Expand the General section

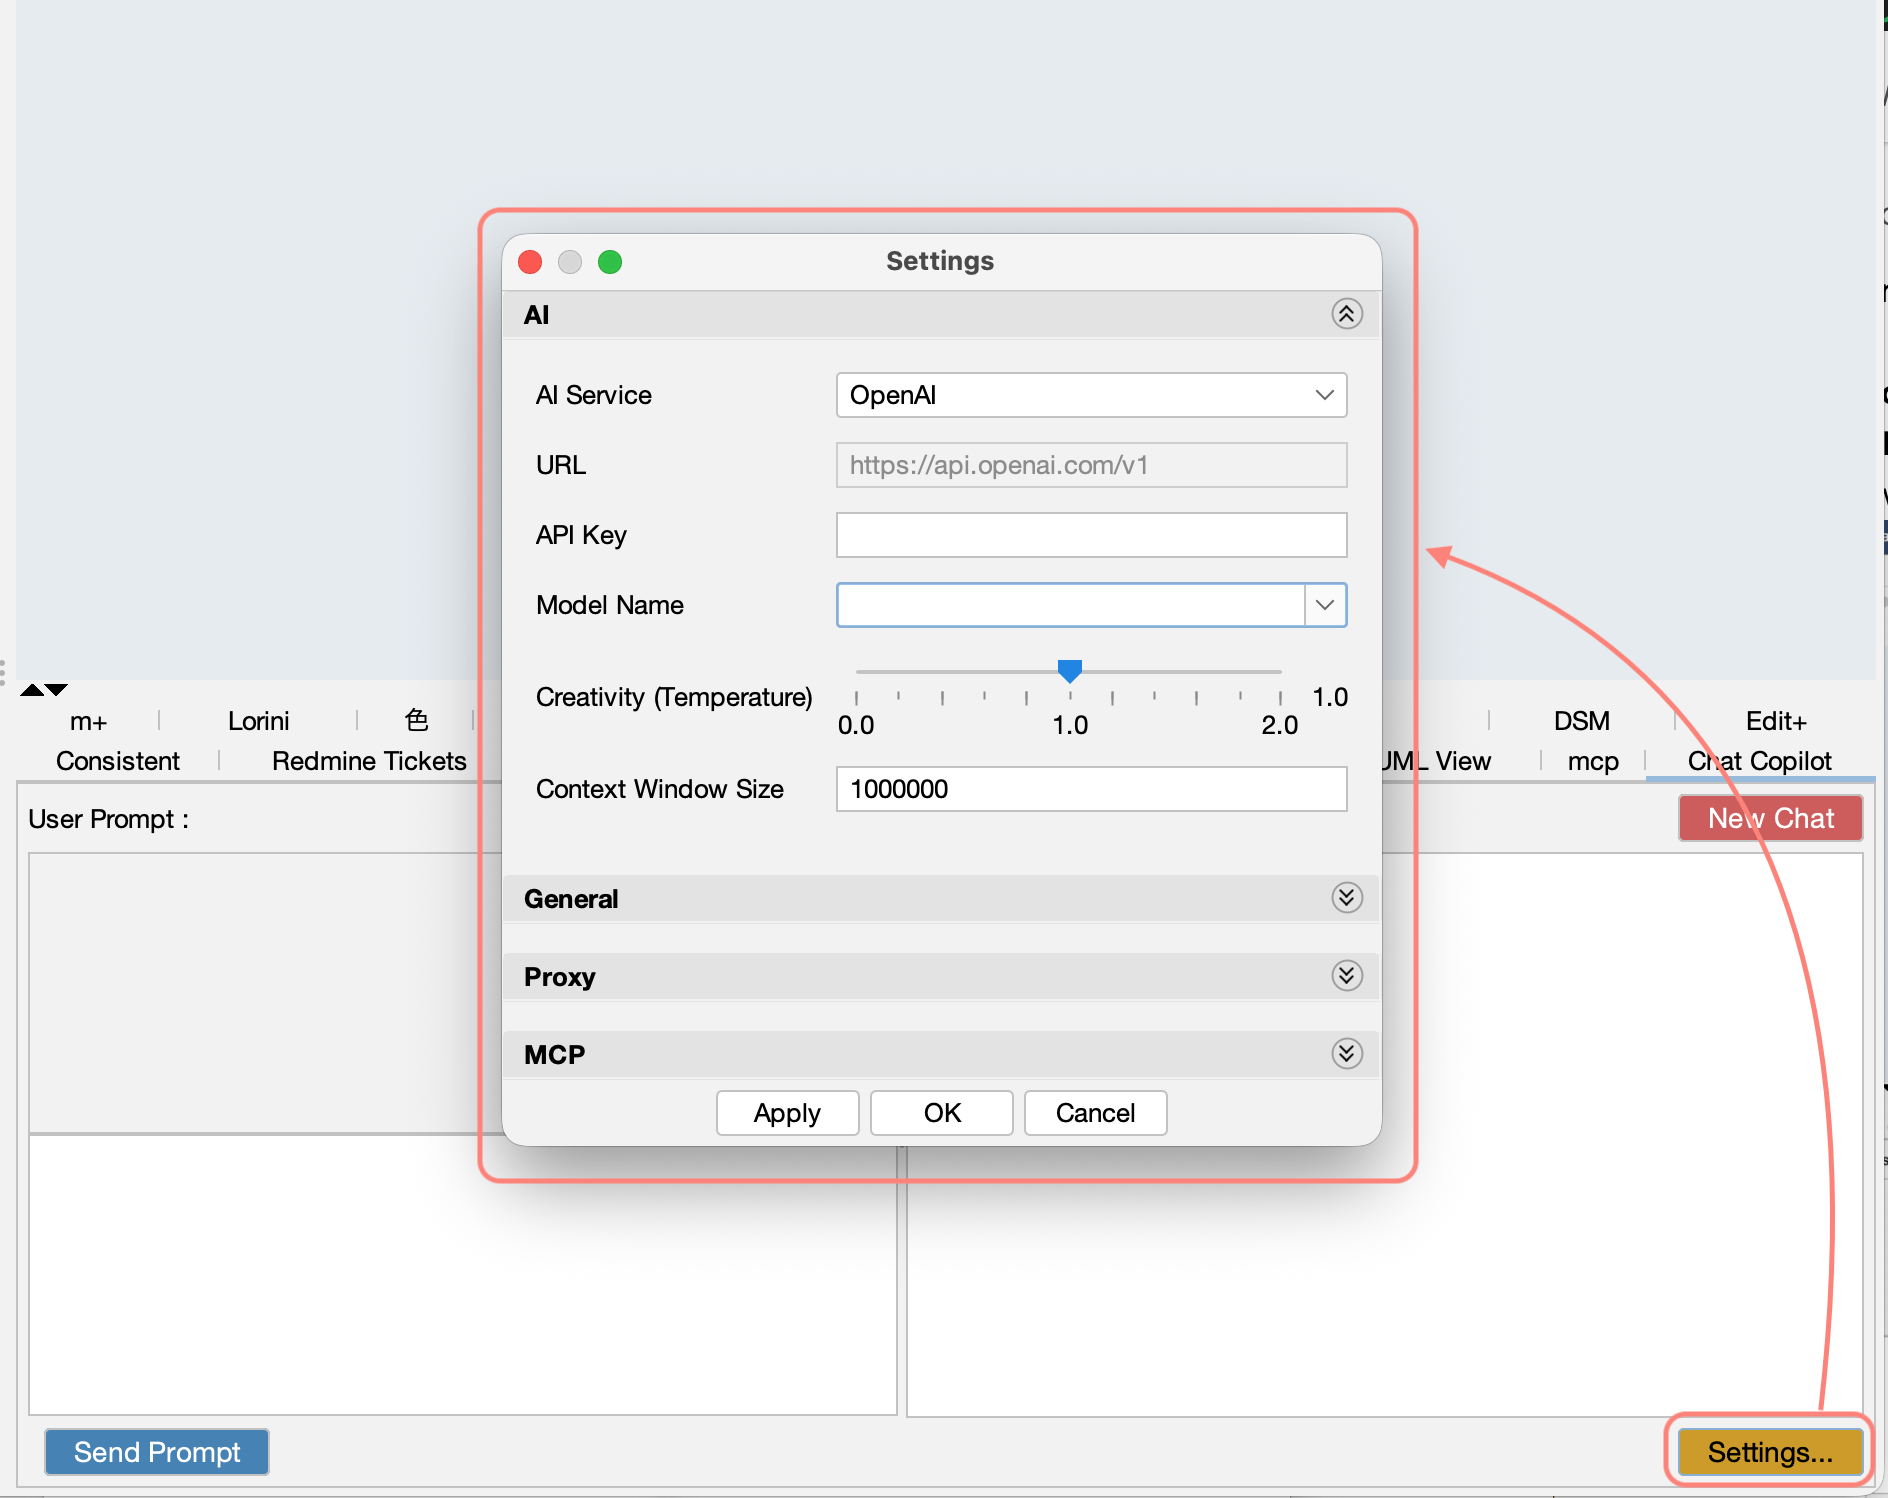[x=1347, y=898]
